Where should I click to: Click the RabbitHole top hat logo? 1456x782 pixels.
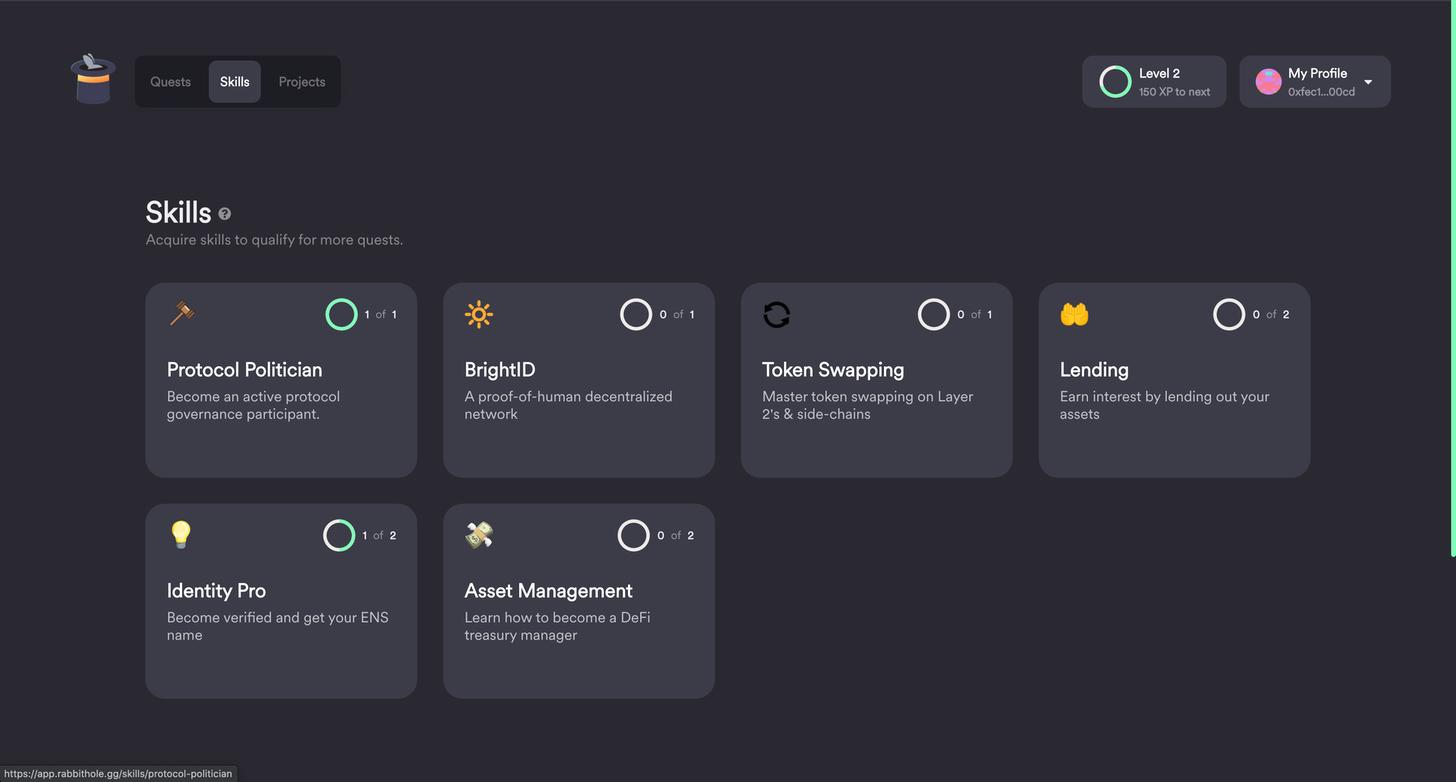[93, 80]
